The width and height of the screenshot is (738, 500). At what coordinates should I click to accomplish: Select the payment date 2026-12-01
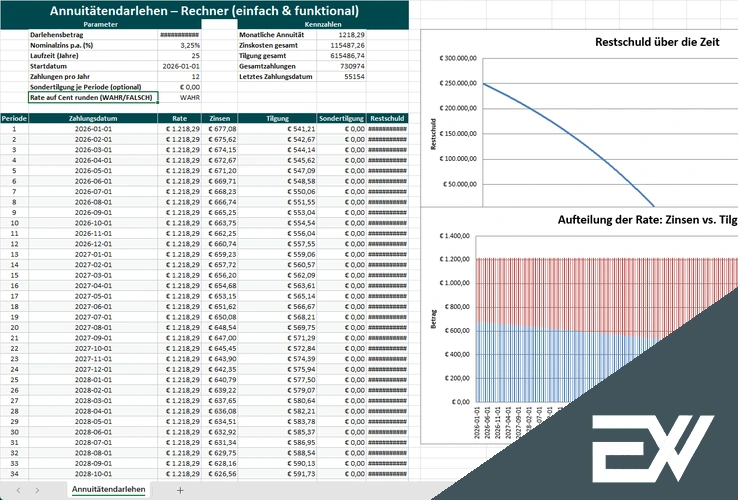(93, 244)
